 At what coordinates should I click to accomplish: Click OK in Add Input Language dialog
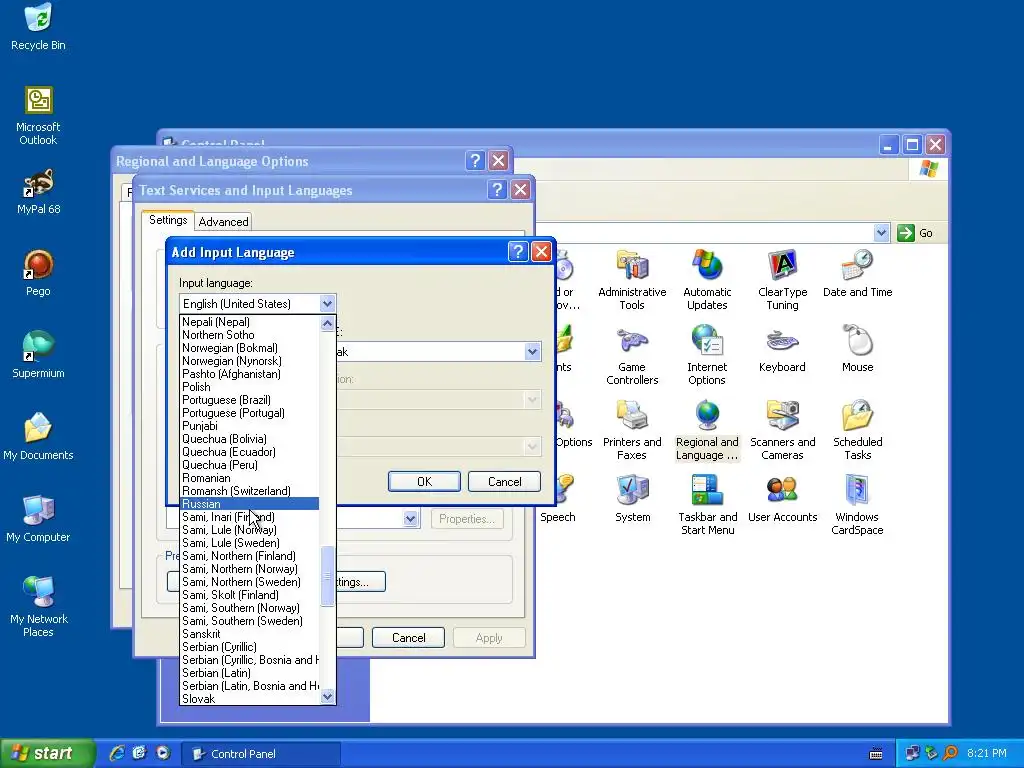tap(424, 481)
